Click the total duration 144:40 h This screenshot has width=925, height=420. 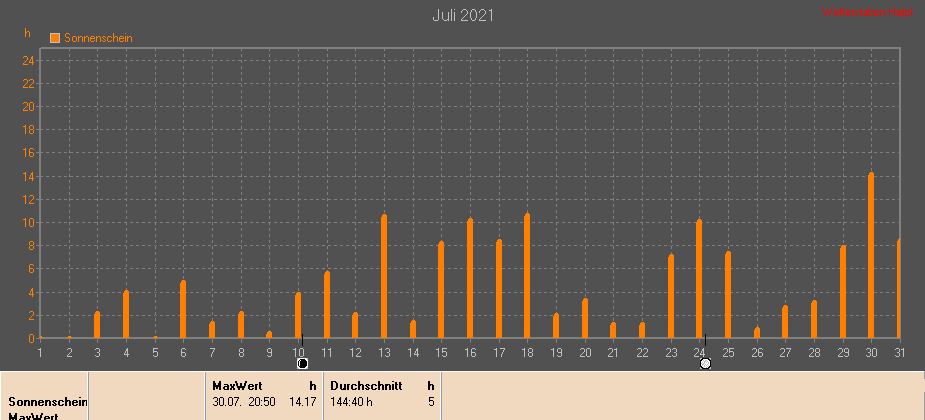point(351,402)
